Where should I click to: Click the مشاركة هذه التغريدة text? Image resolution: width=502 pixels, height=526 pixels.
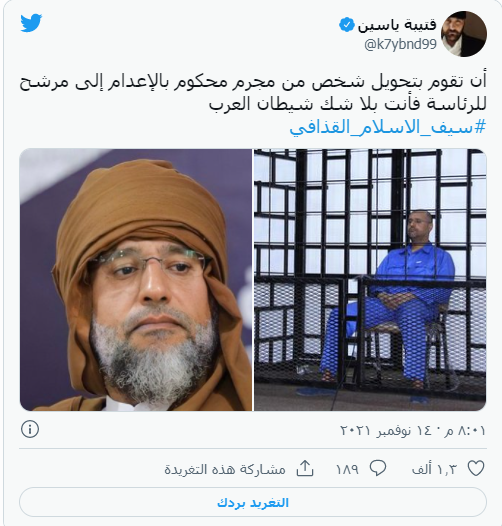[x=225, y=469]
